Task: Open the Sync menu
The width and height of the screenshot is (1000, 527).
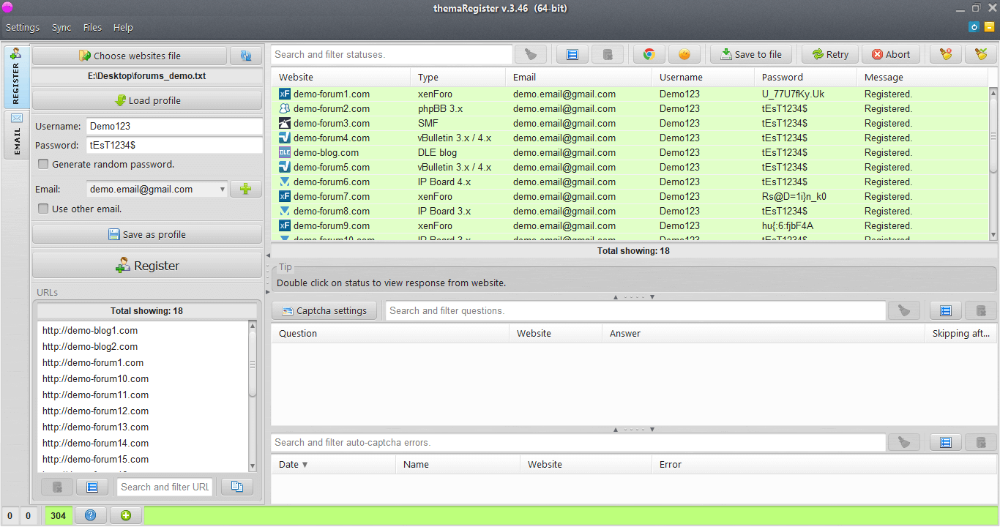Action: click(61, 27)
